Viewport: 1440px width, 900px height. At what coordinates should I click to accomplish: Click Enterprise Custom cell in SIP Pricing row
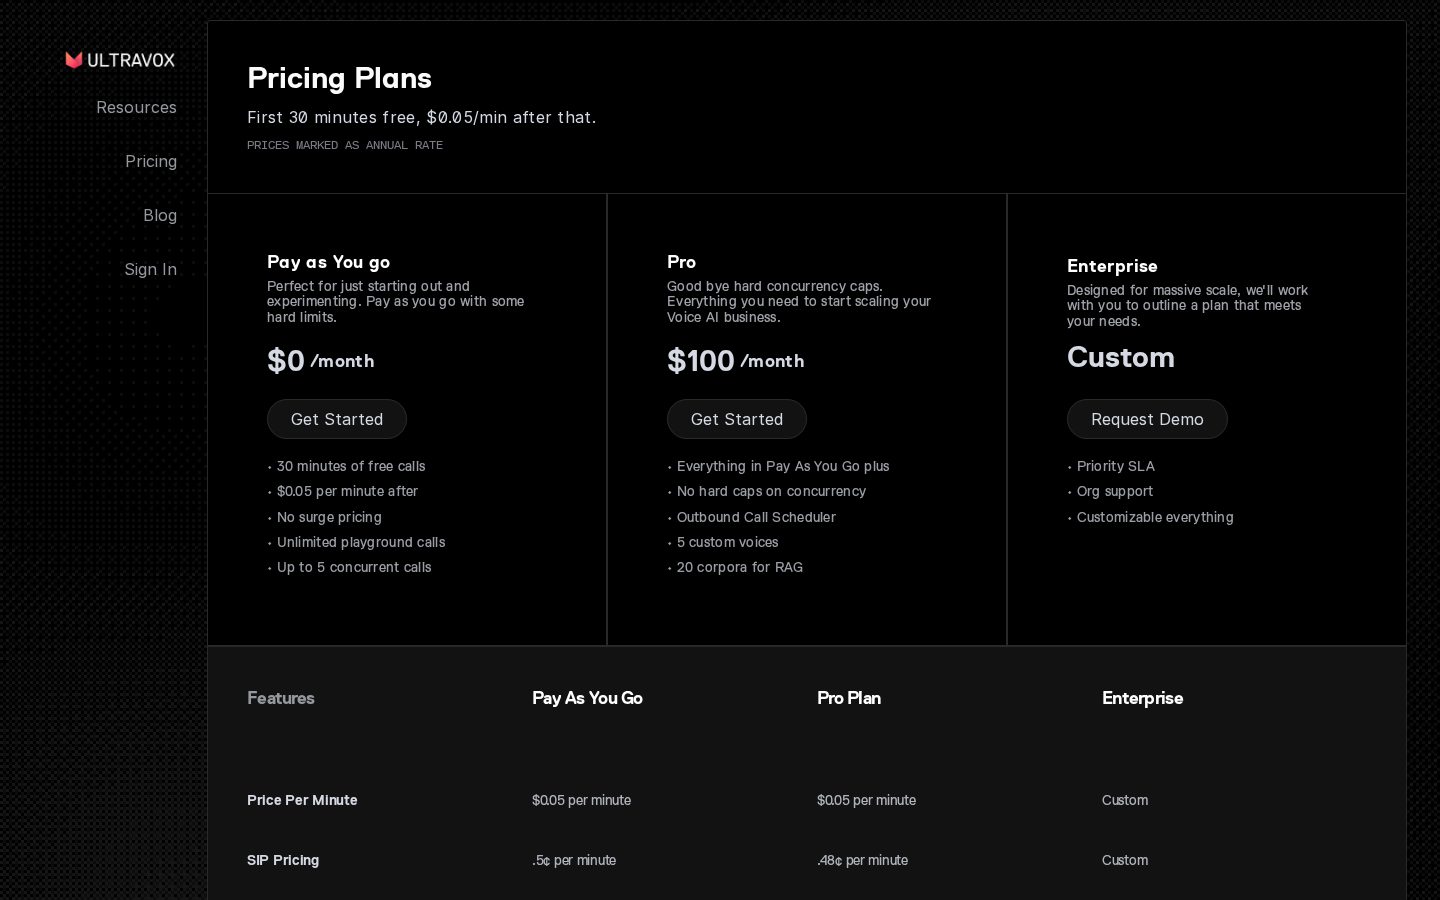(x=1125, y=860)
